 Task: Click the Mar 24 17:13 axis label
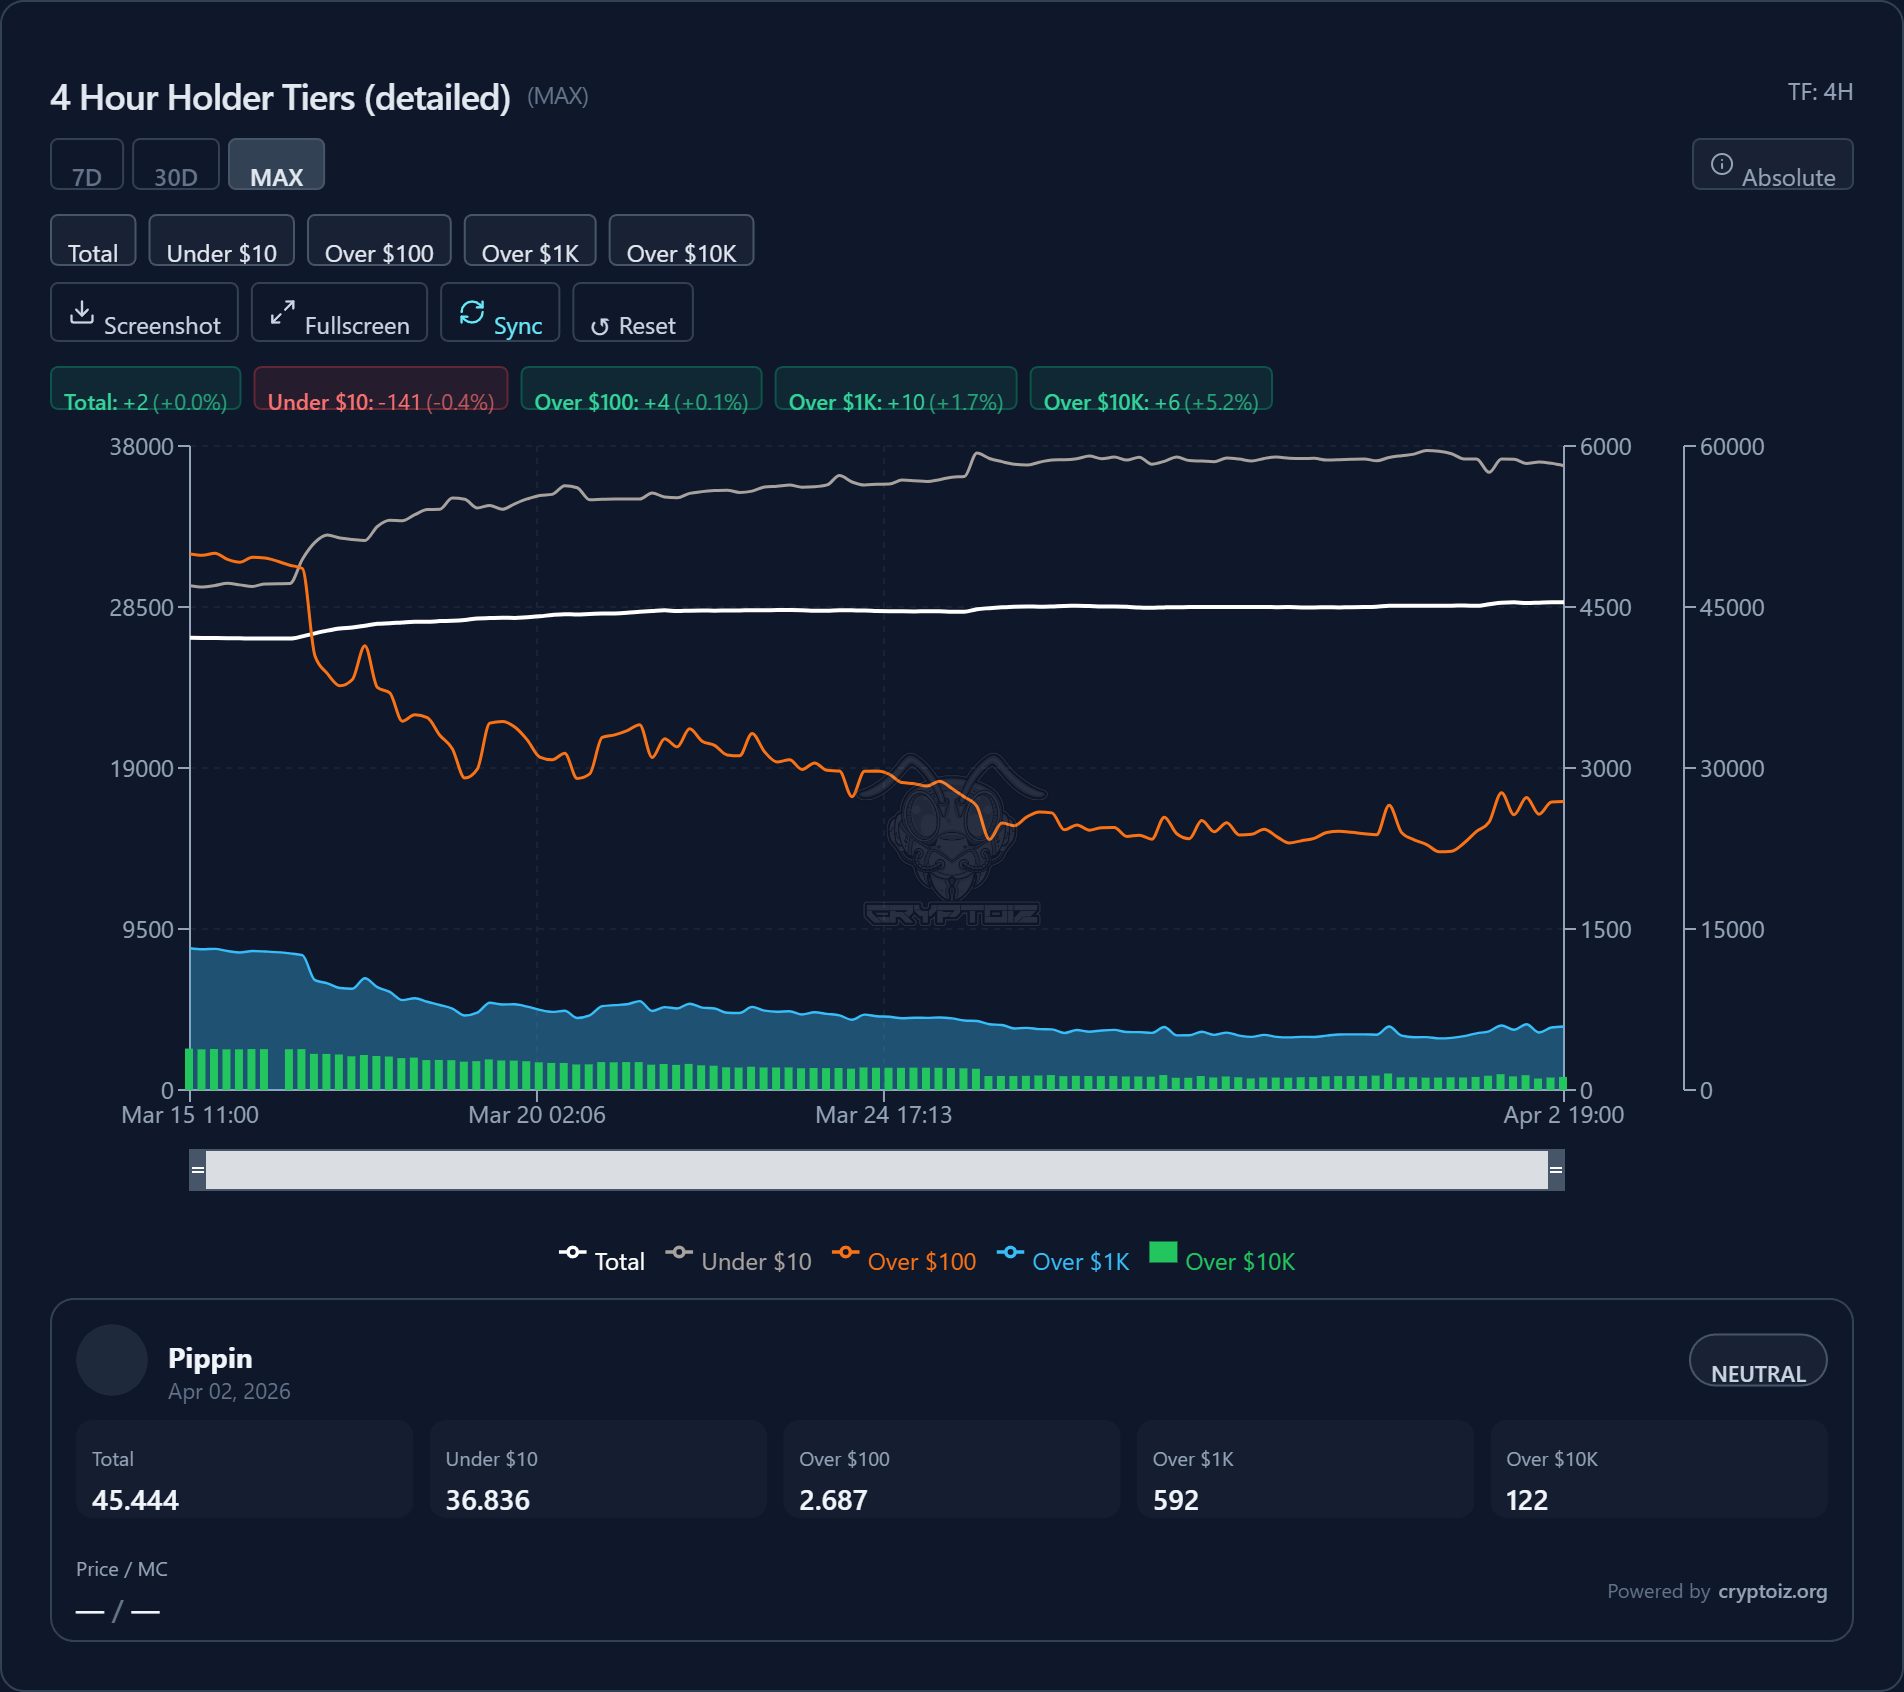pyautogui.click(x=884, y=1115)
